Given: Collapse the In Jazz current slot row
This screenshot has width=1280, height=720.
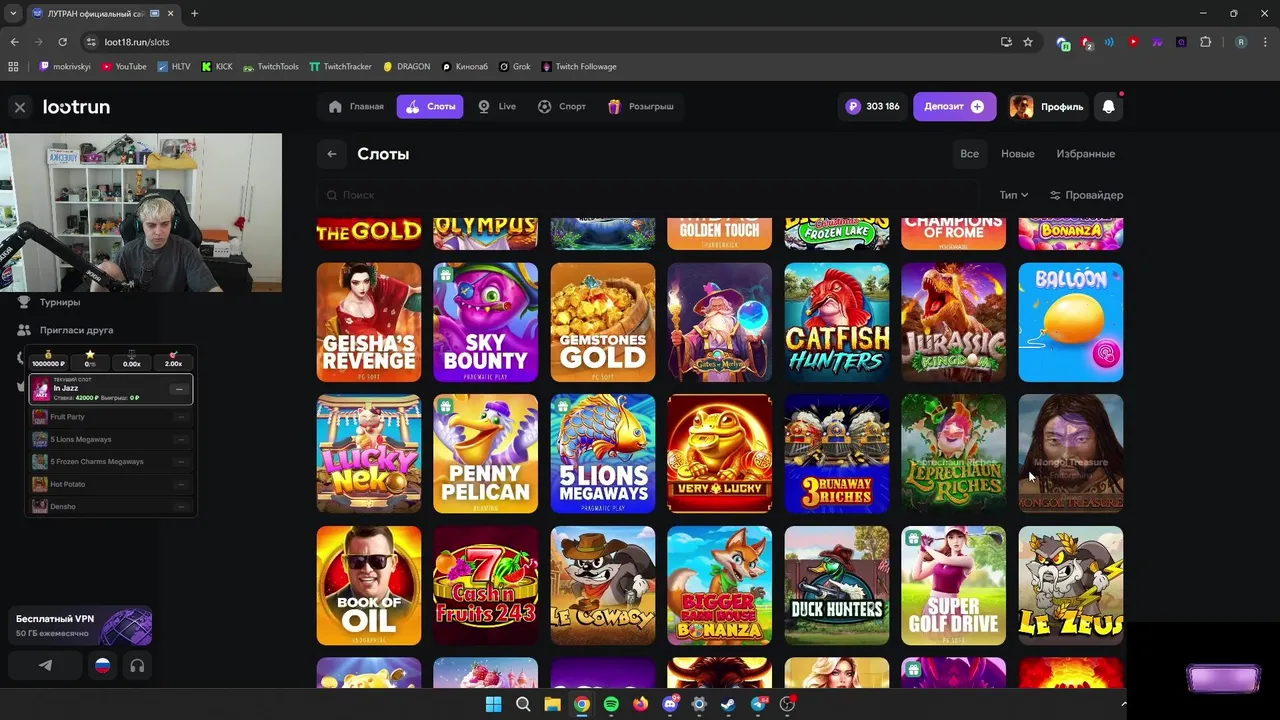Looking at the screenshot, I should pyautogui.click(x=178, y=389).
